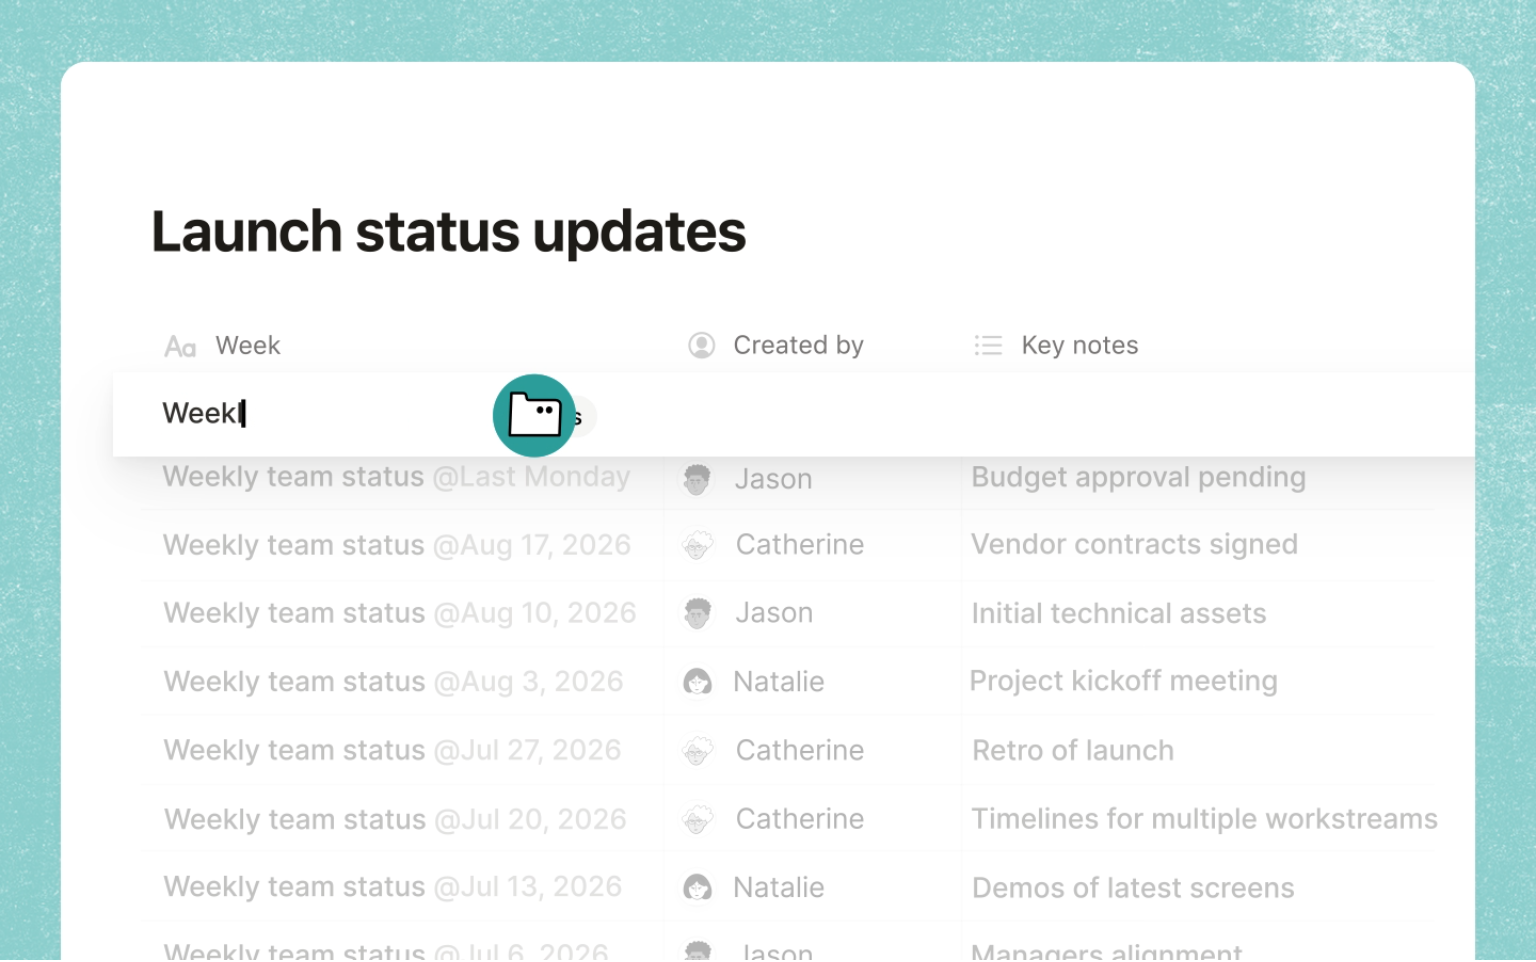Select the Vendor contracts signed cell
Screen dimensions: 1536x962
coord(1134,545)
